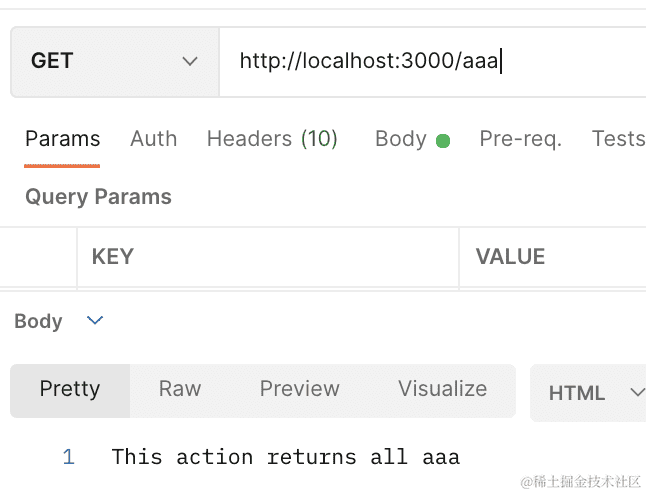Click the GET method dropdown chevron

click(190, 62)
